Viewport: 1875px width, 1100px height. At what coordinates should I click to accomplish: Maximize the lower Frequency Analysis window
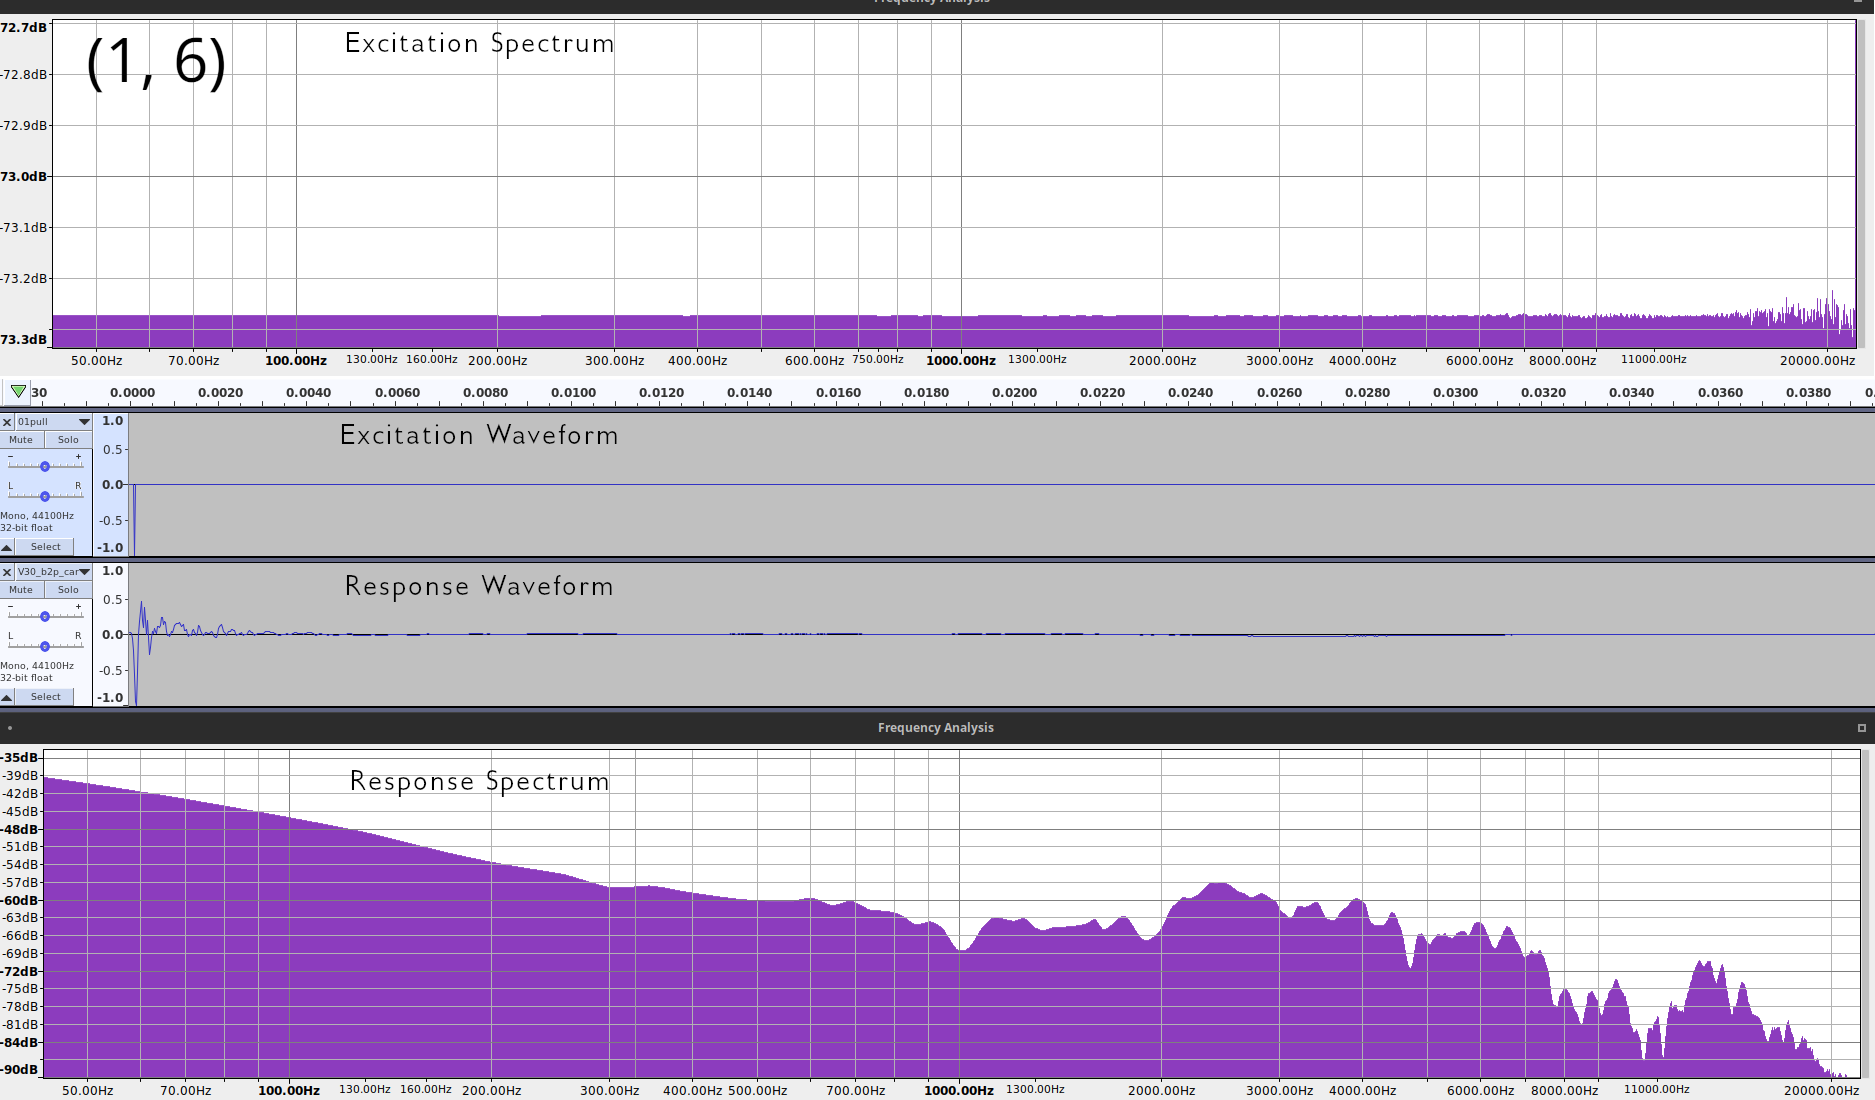tap(1861, 728)
